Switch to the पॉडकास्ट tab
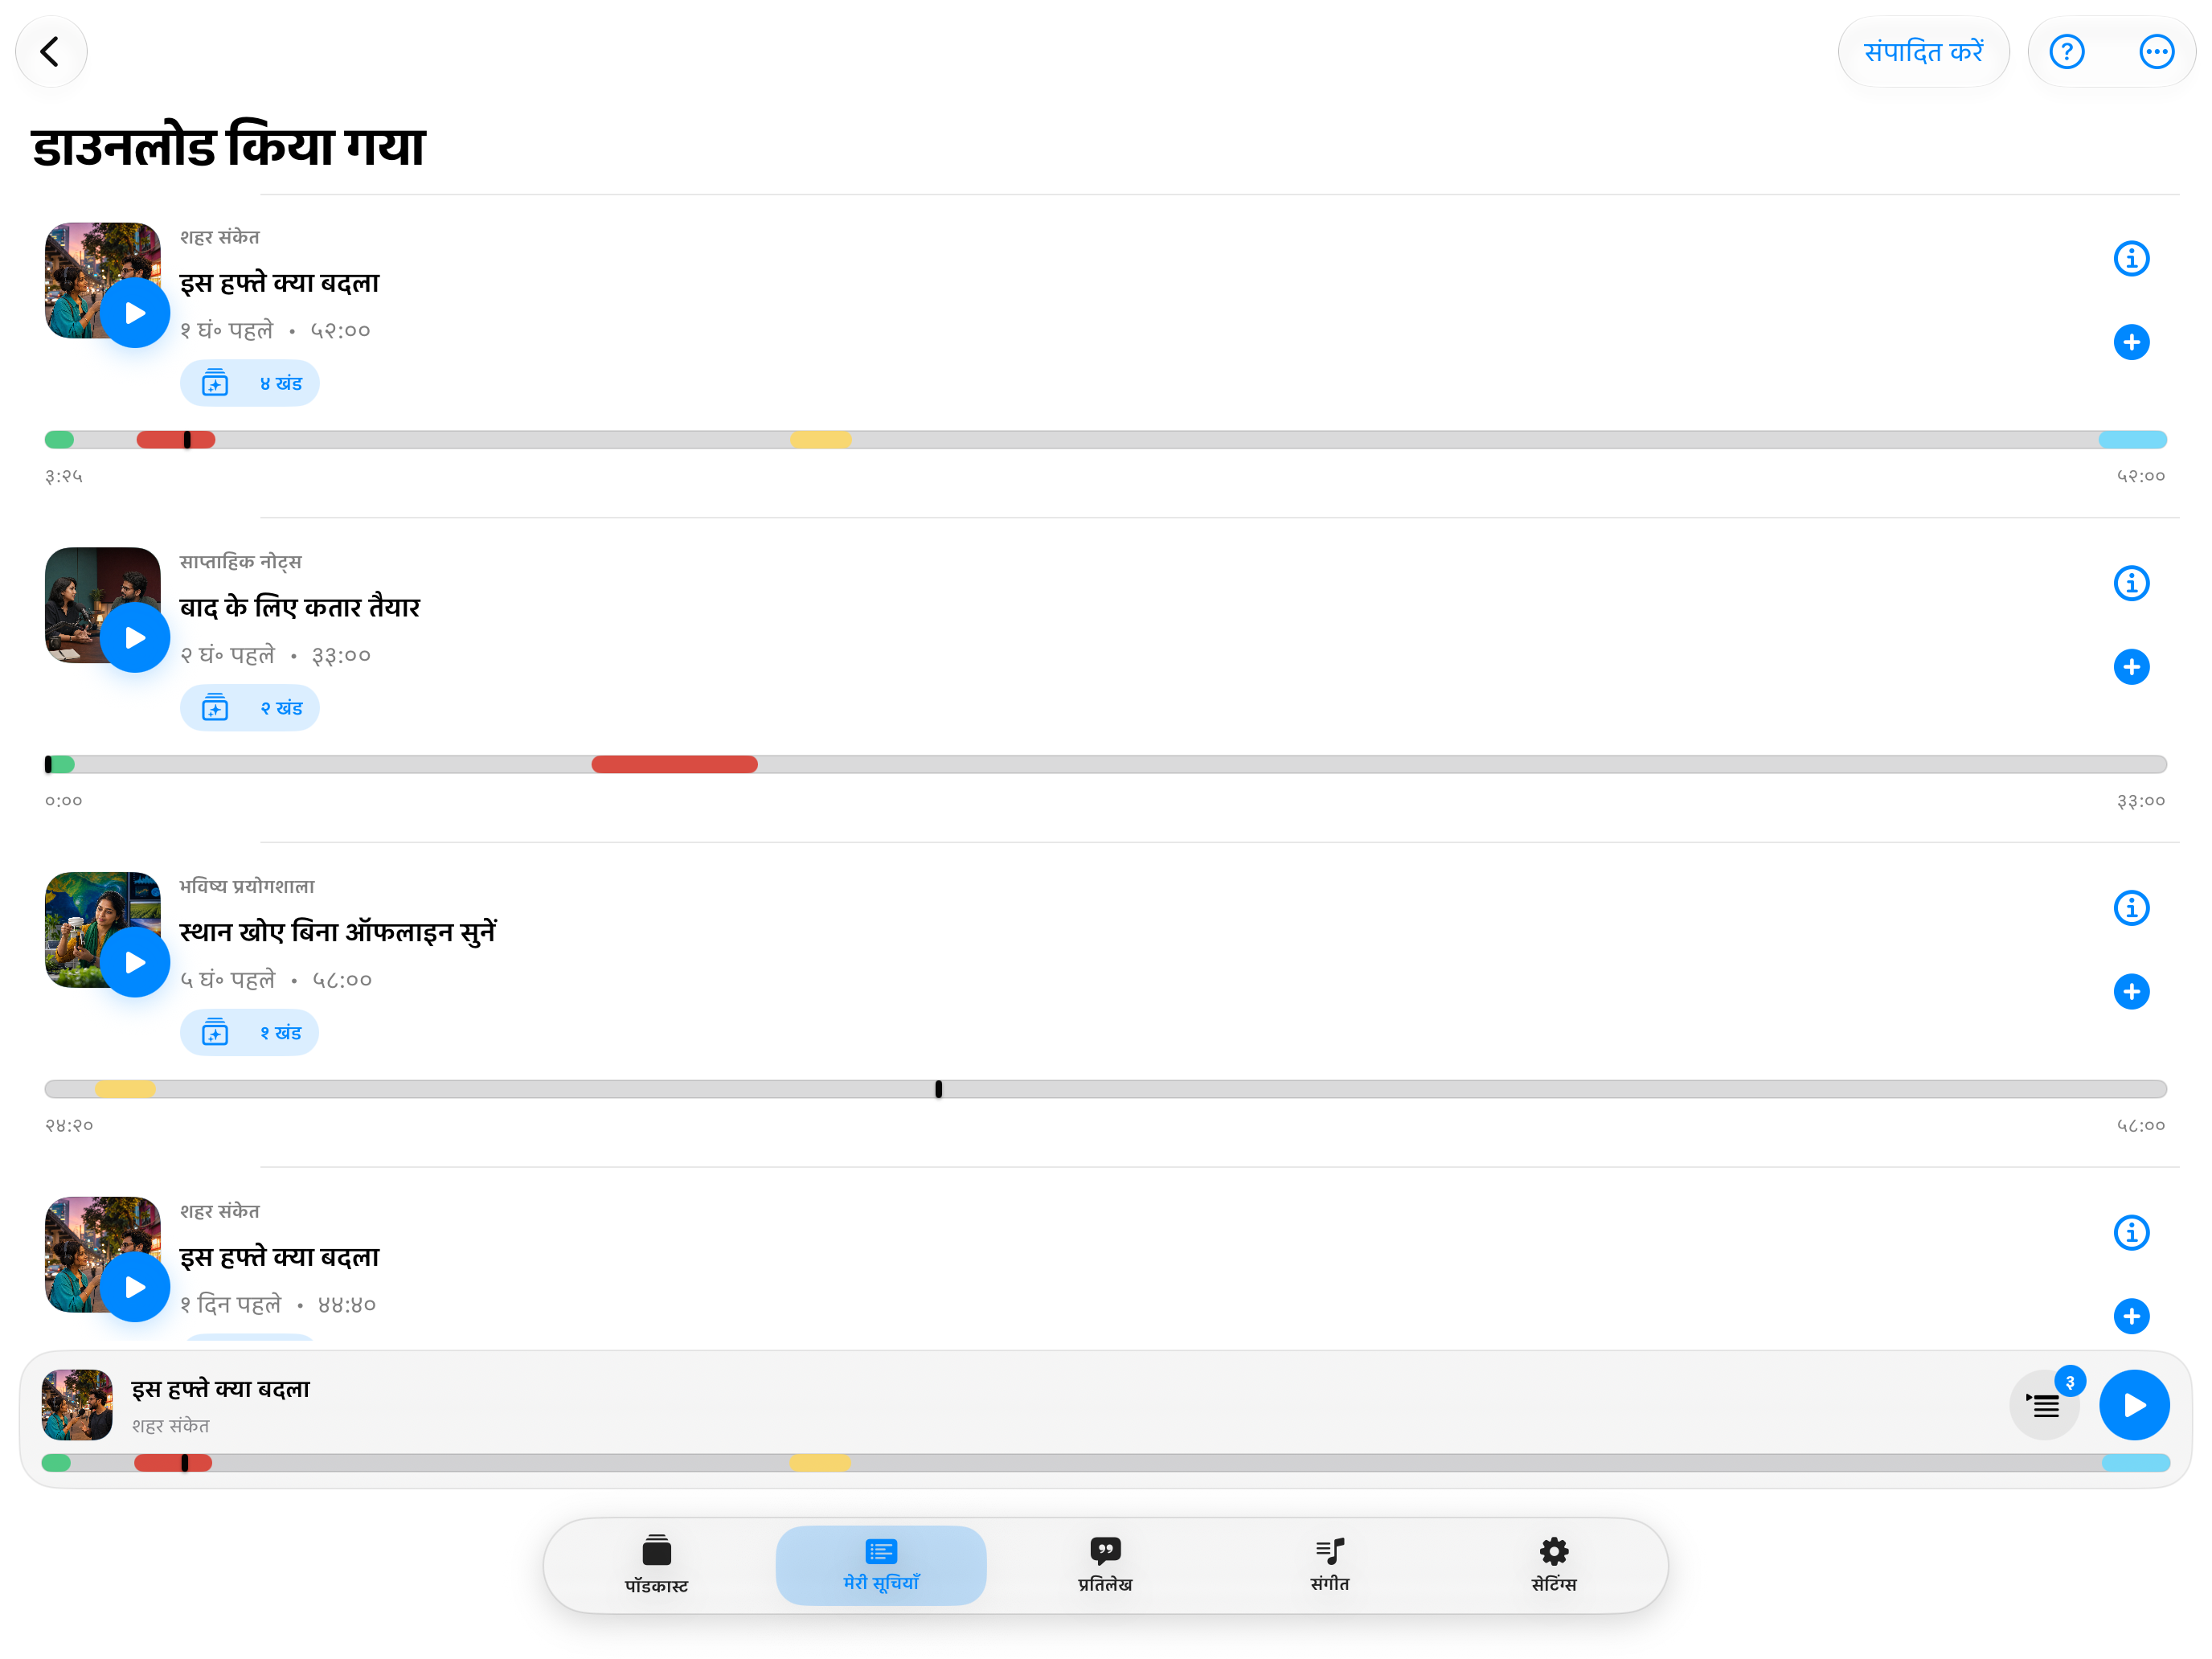This screenshot has height=1659, width=2212. pyautogui.click(x=656, y=1565)
